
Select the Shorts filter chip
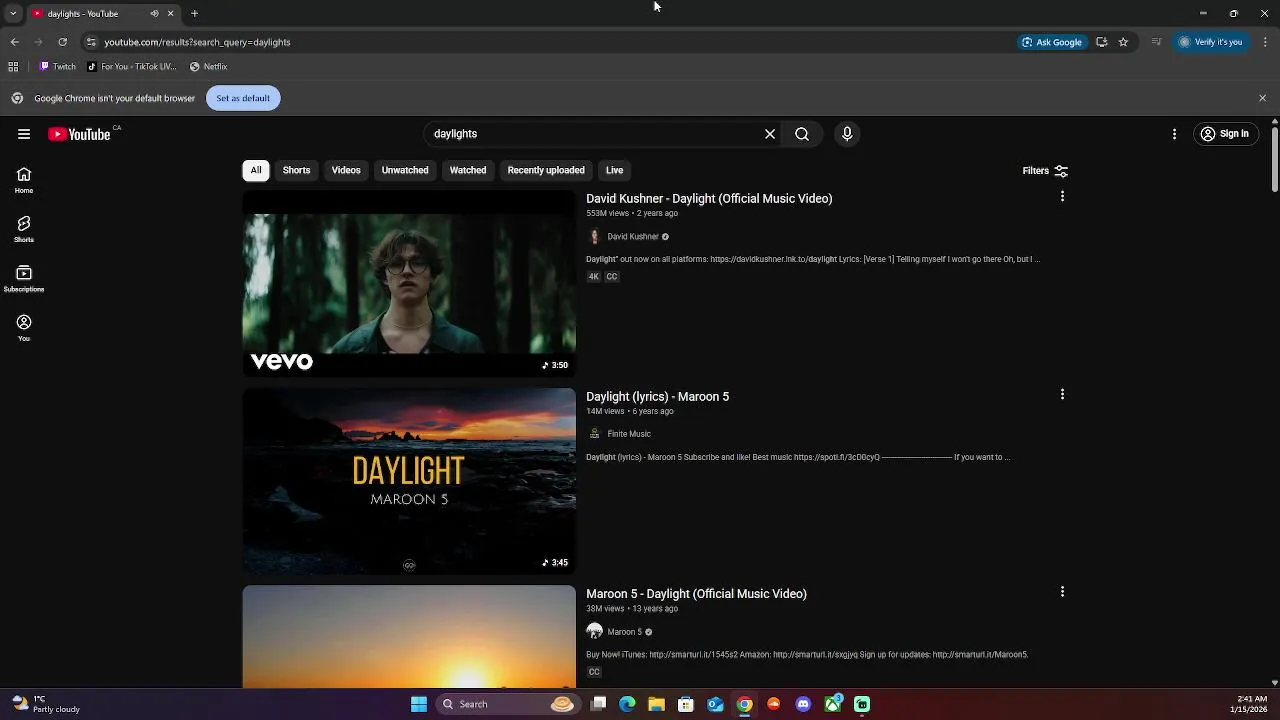pos(296,170)
